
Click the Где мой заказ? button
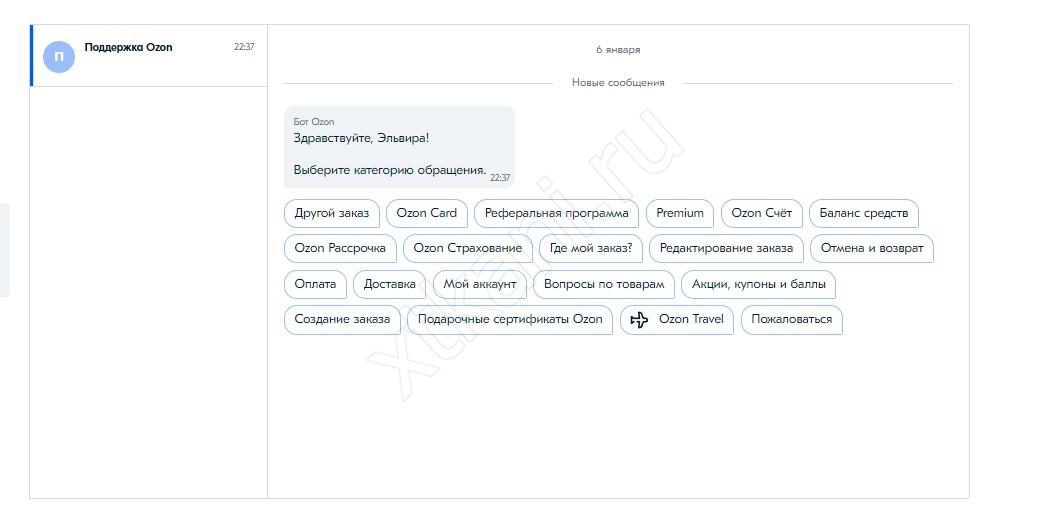[591, 248]
